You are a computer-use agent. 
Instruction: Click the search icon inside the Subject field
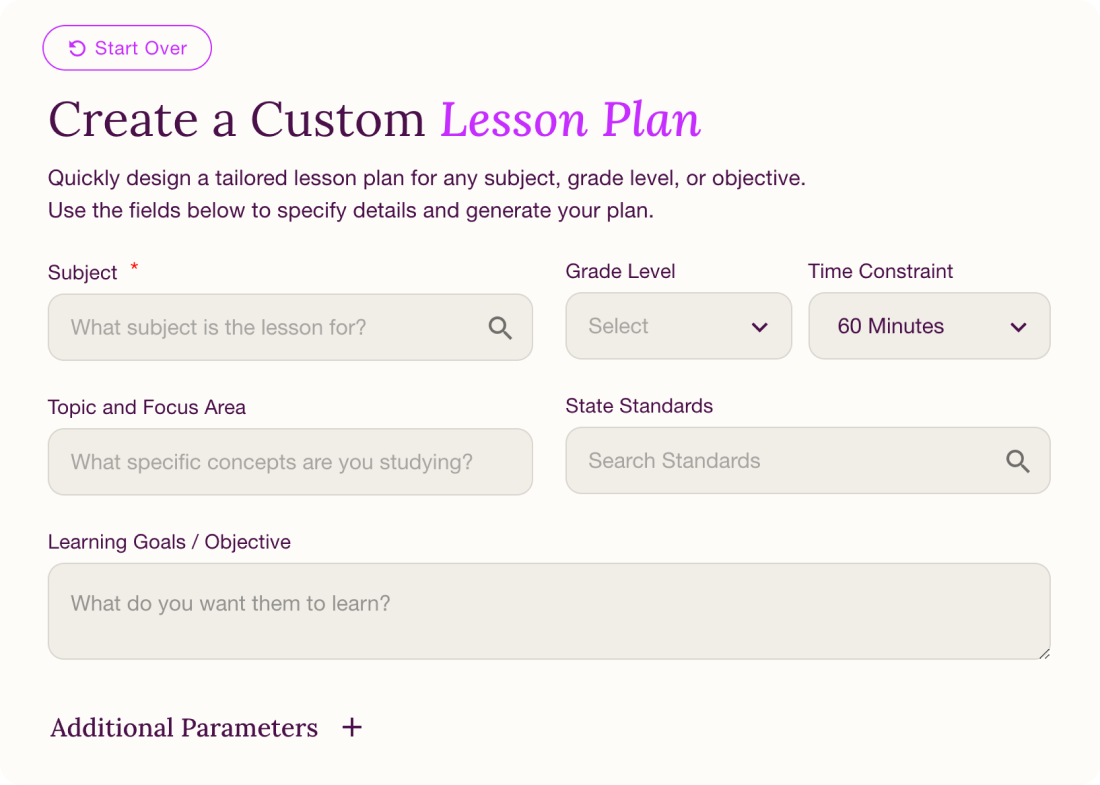(500, 327)
